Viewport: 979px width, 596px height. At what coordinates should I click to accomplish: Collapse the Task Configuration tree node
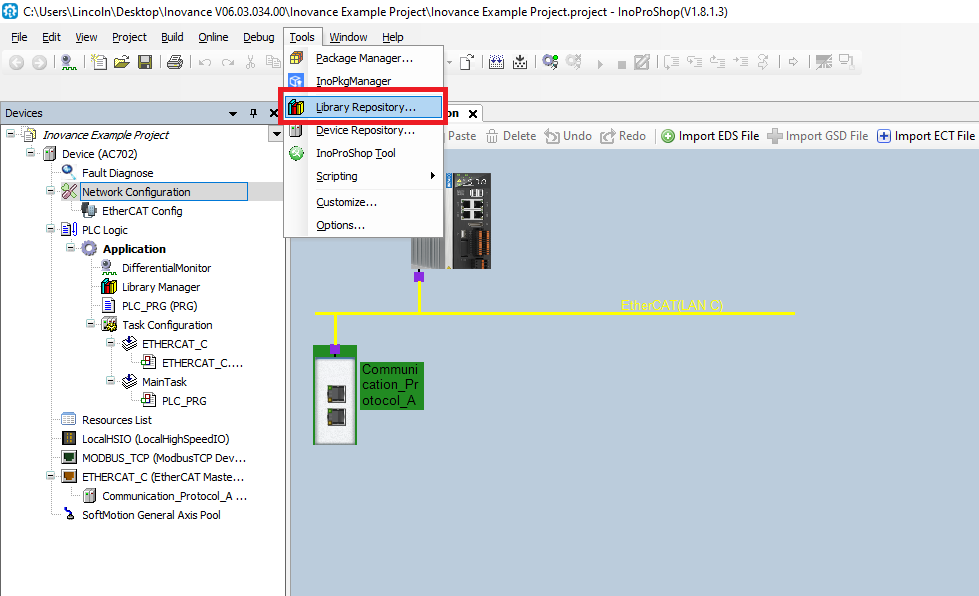(91, 325)
